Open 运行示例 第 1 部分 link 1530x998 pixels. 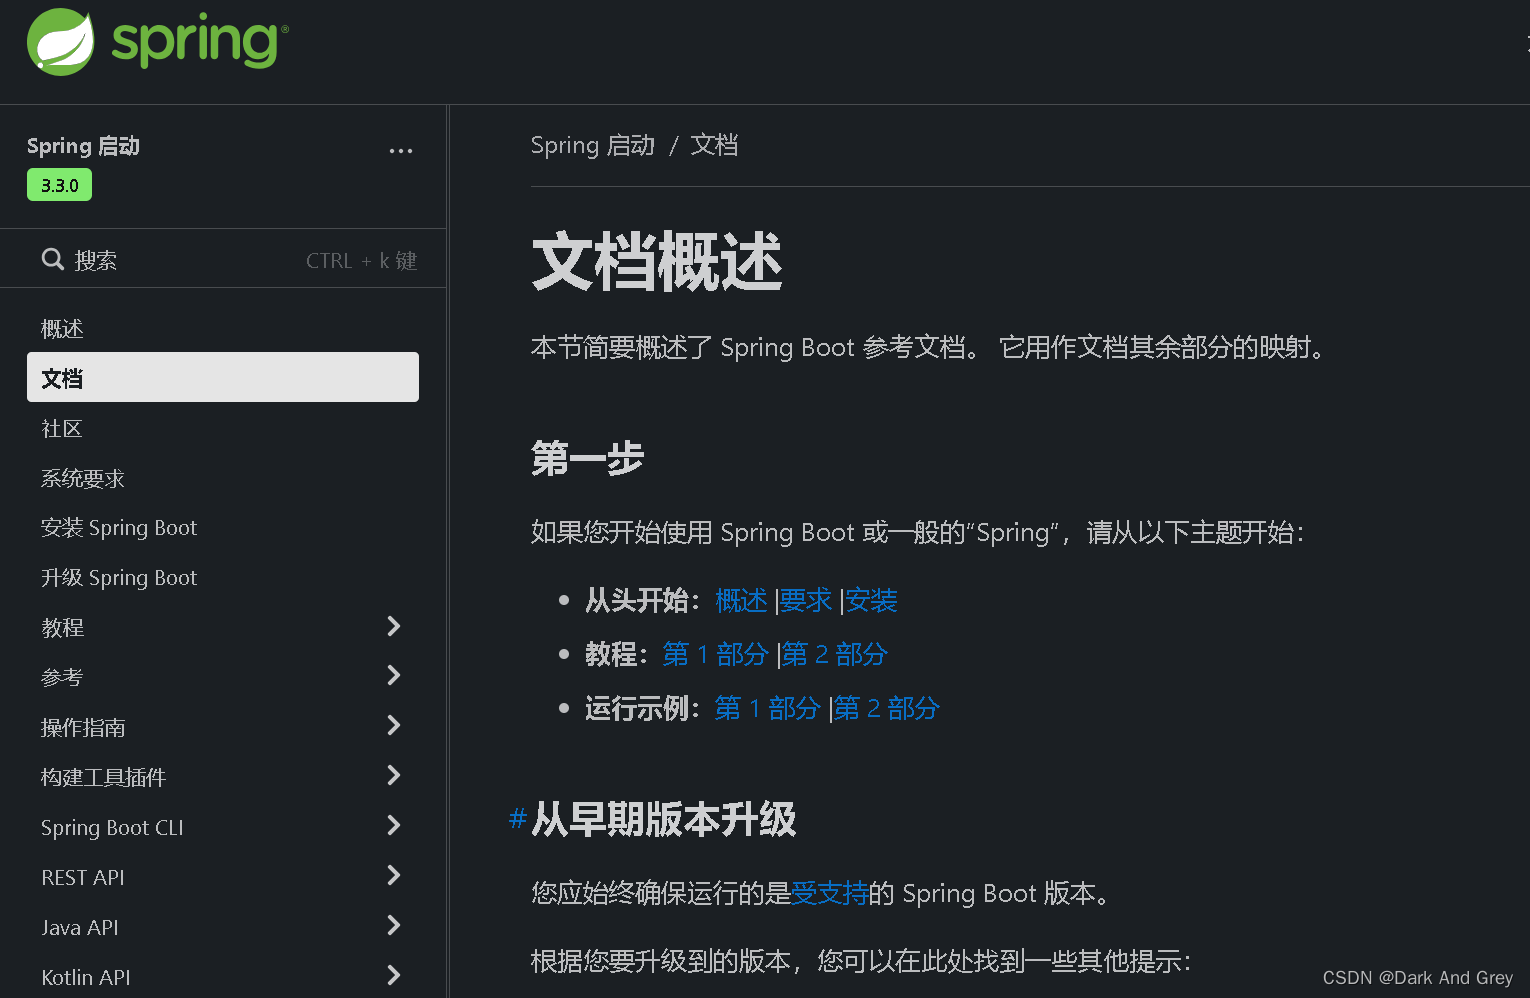tap(767, 709)
